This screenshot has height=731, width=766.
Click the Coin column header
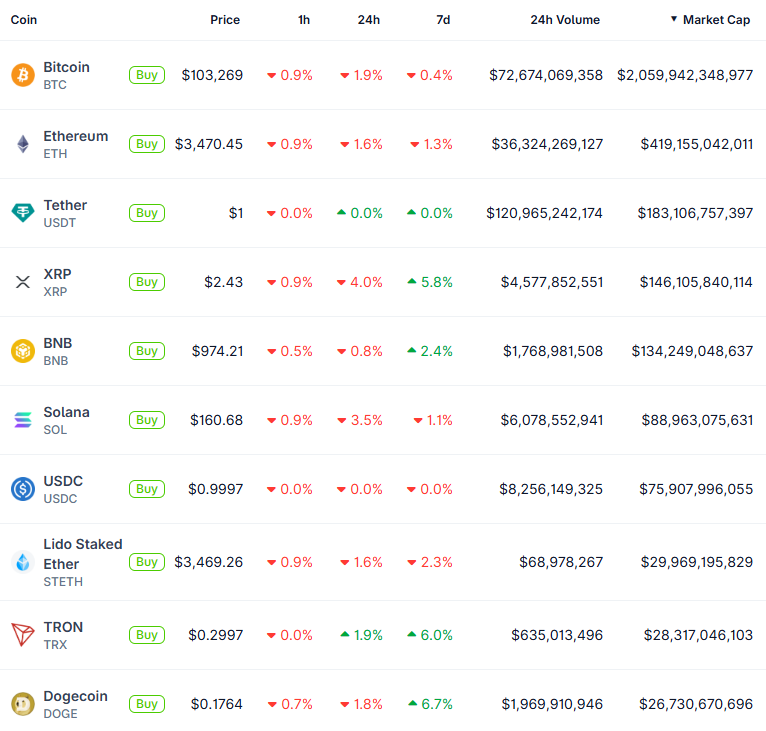[24, 20]
